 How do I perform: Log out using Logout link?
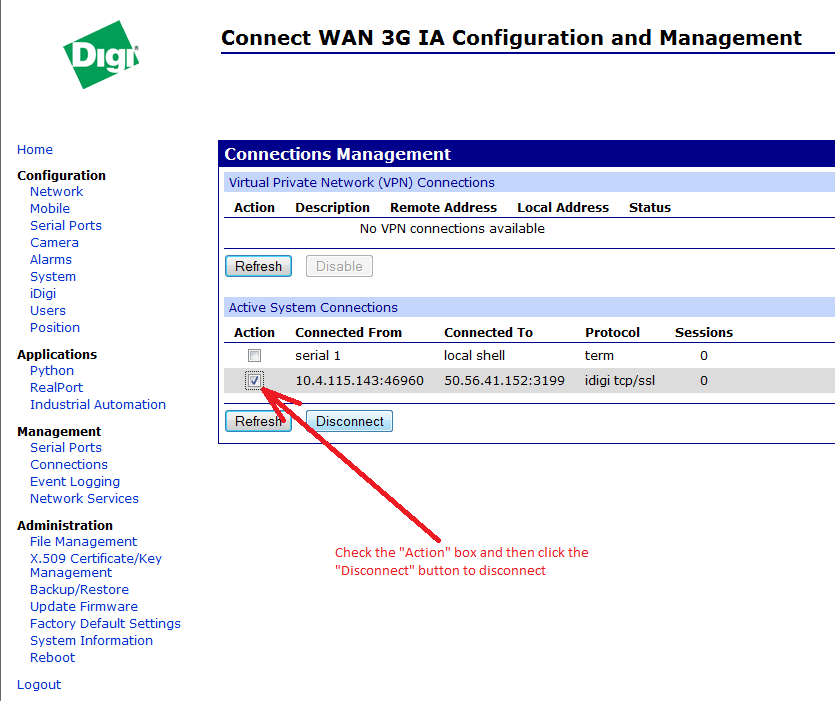tap(39, 685)
